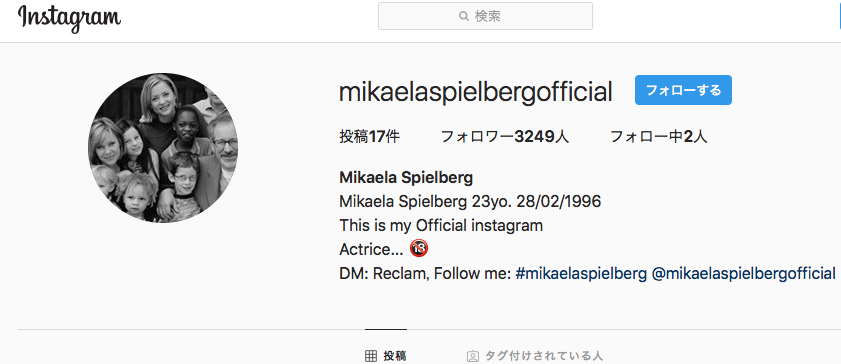841x364 pixels.
Task: Switch to the 投稿 posts tab
Action: point(386,355)
